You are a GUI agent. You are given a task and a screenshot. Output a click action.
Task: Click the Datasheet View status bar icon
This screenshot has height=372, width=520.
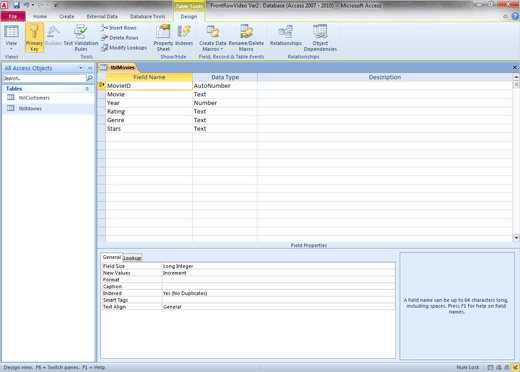click(490, 367)
